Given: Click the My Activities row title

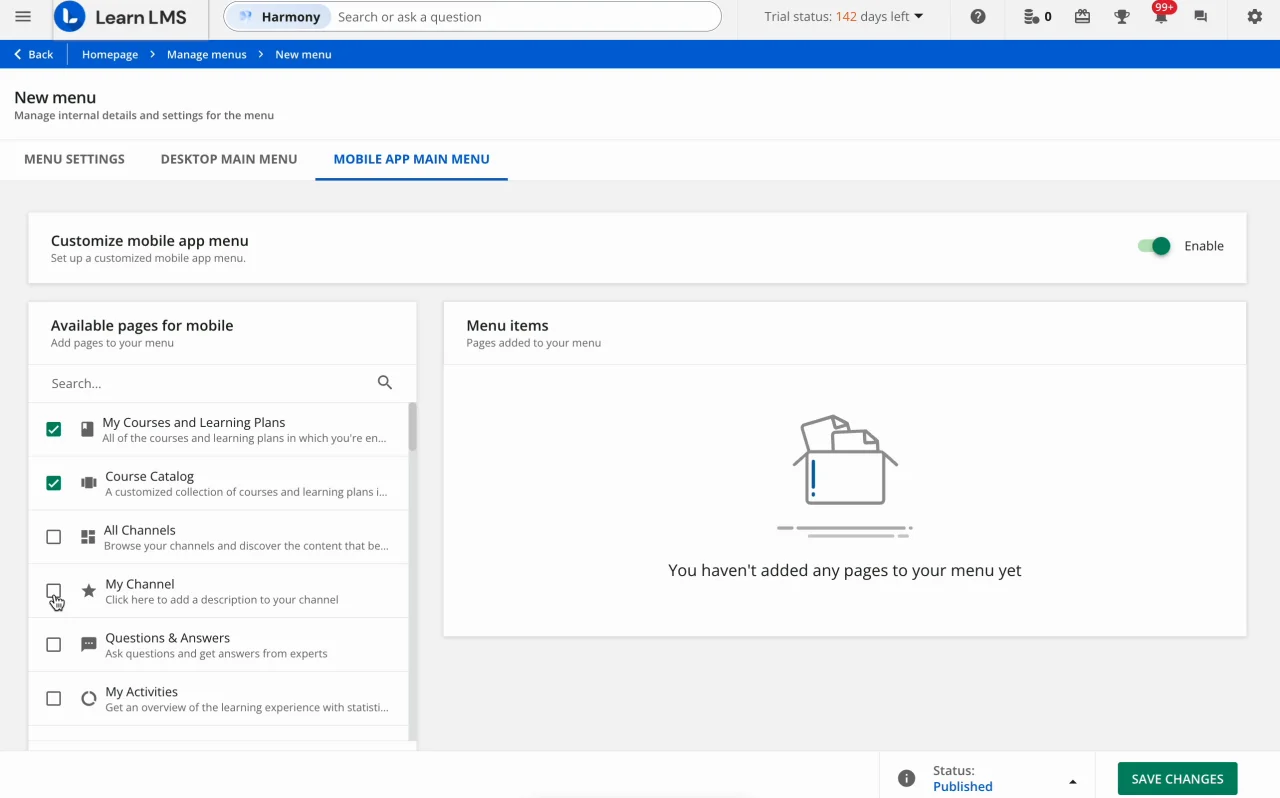Looking at the screenshot, I should (x=142, y=692).
